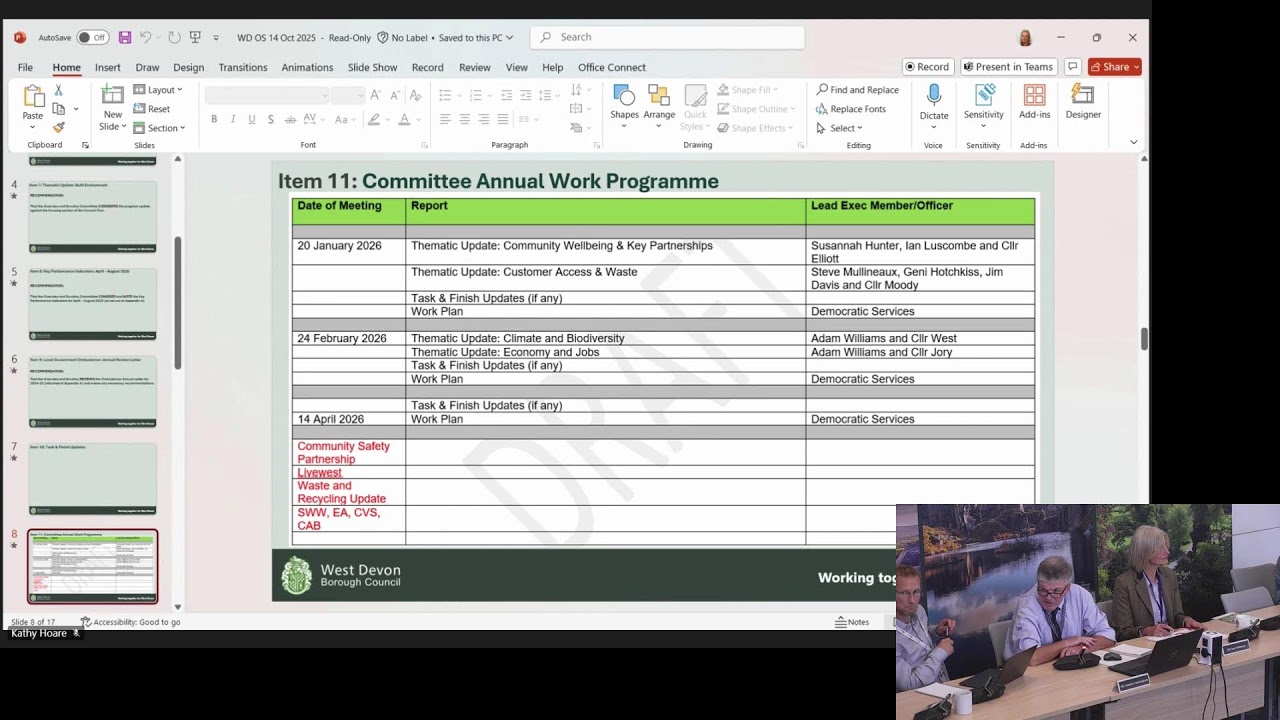Open the Slide Show tab

tap(372, 67)
